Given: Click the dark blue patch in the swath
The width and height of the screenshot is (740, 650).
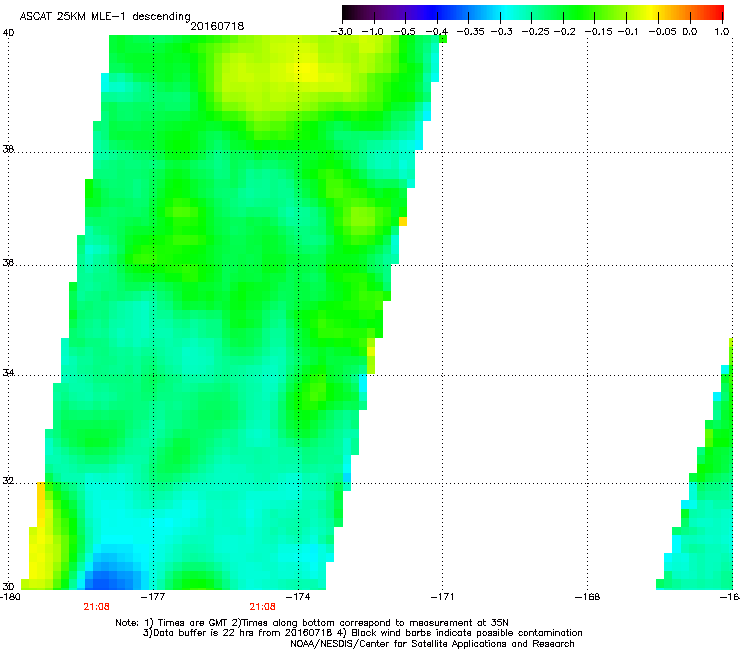Looking at the screenshot, I should pos(112,575).
